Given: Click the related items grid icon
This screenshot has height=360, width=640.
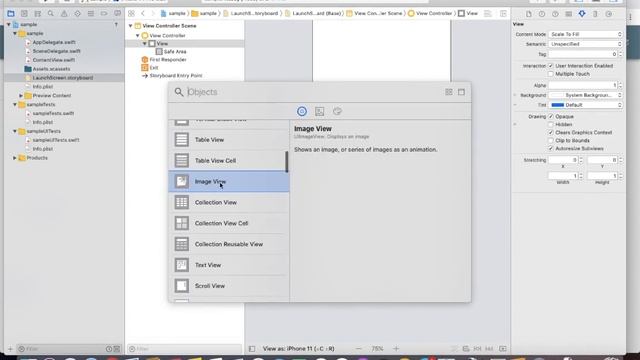Looking at the screenshot, I should pos(131,13).
